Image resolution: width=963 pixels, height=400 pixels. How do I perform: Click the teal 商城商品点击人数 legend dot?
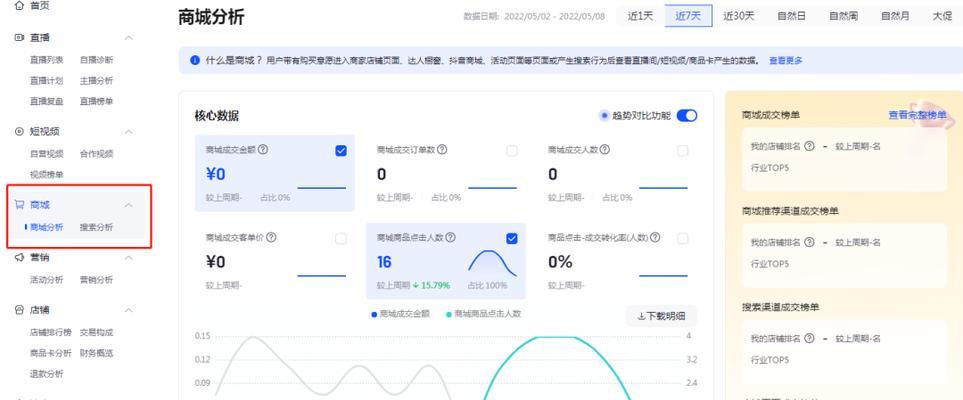(448, 314)
